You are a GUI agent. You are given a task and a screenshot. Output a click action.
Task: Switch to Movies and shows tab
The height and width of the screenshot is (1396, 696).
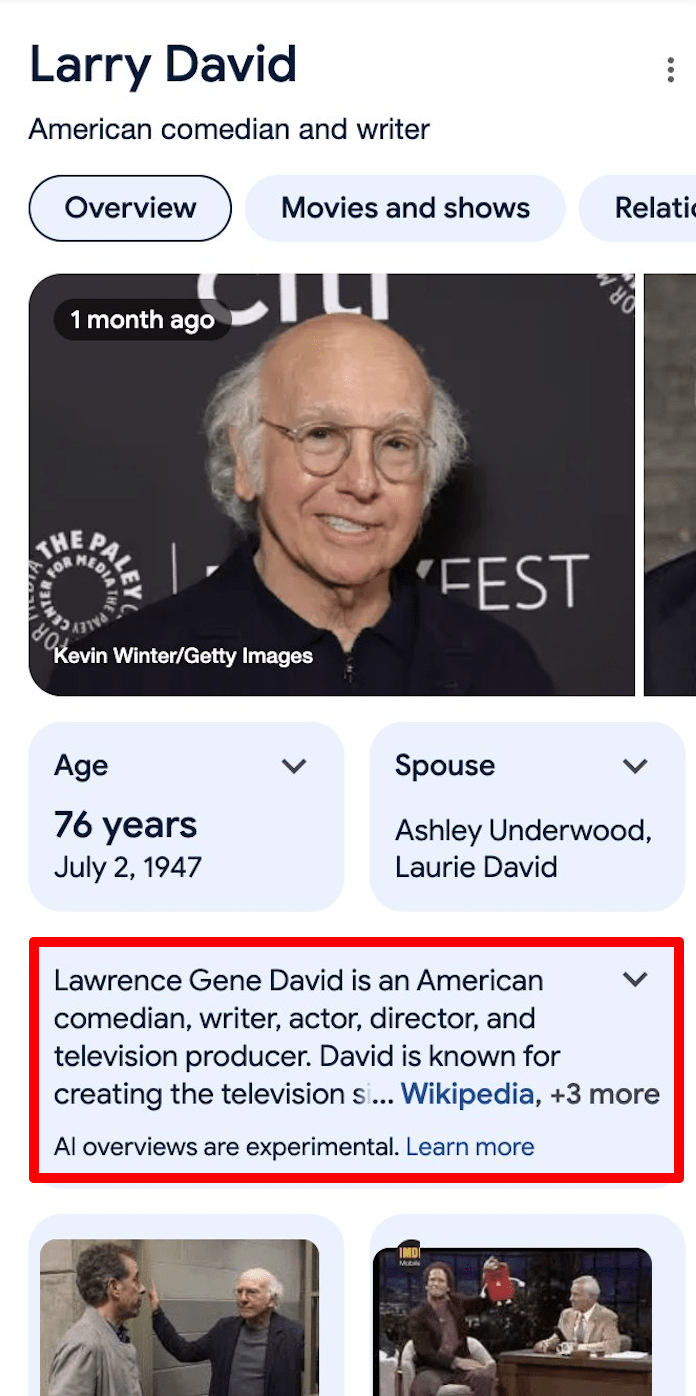pos(405,208)
